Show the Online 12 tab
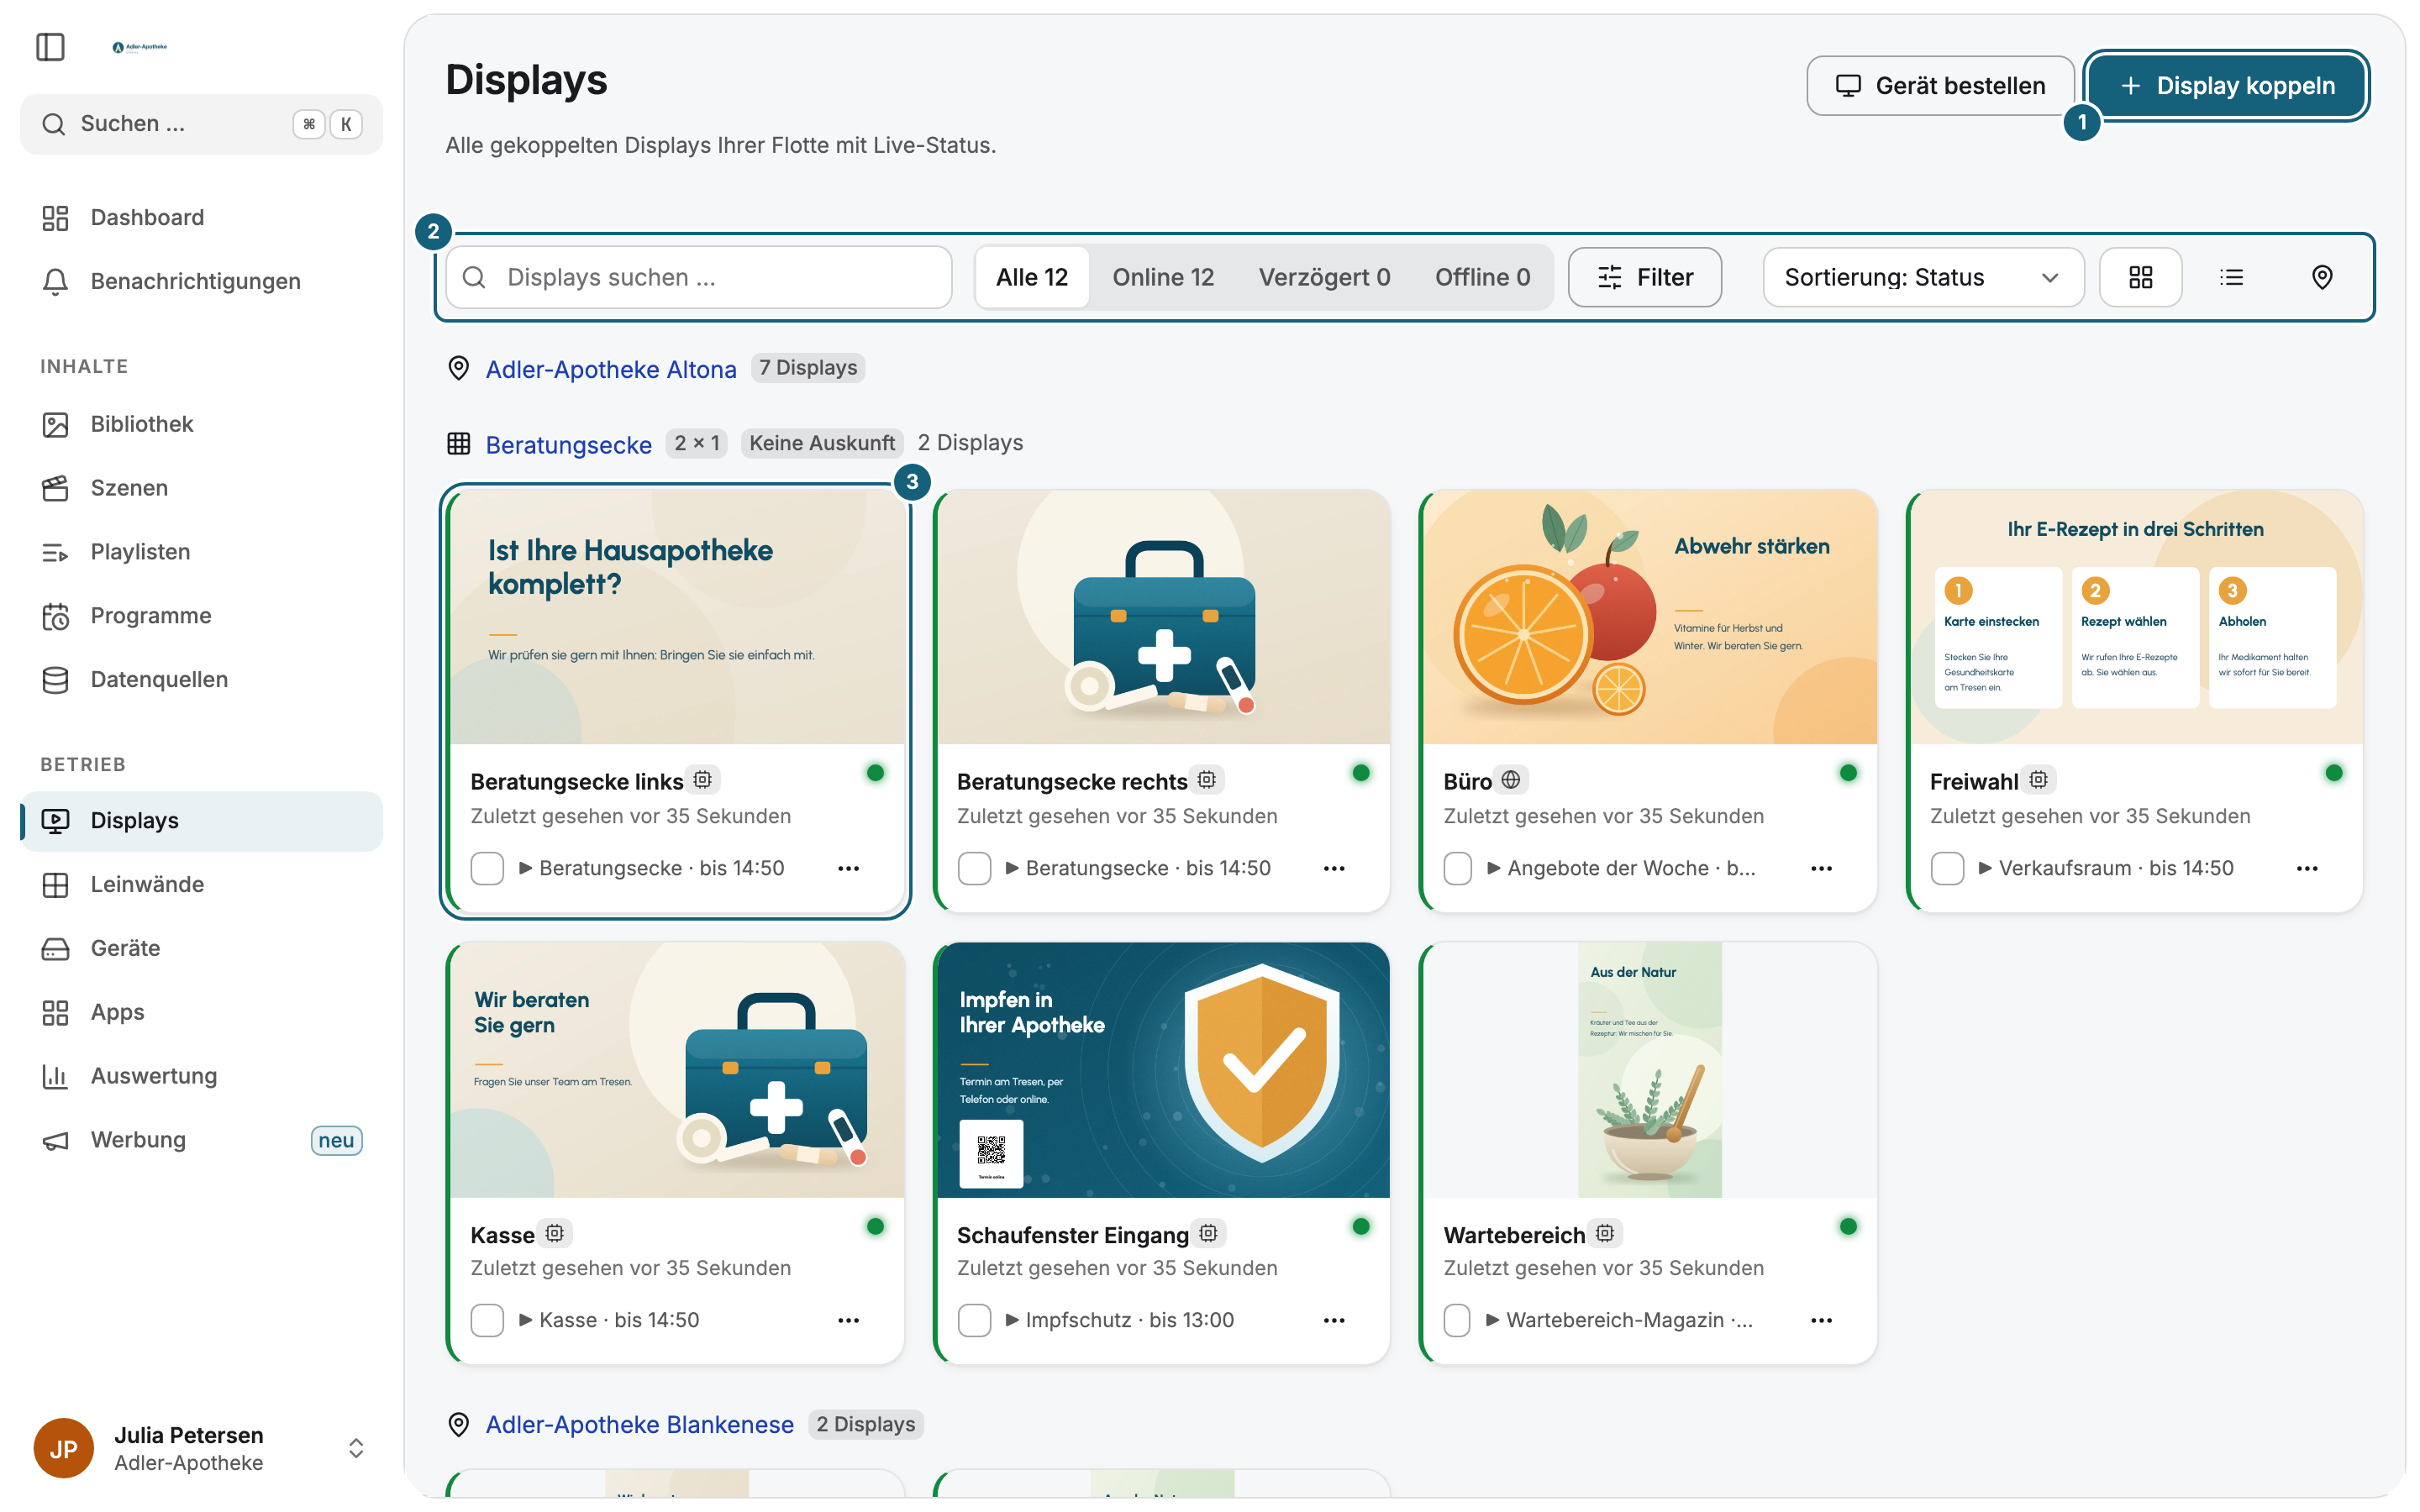Viewport: 2420px width, 1512px height. (1163, 277)
